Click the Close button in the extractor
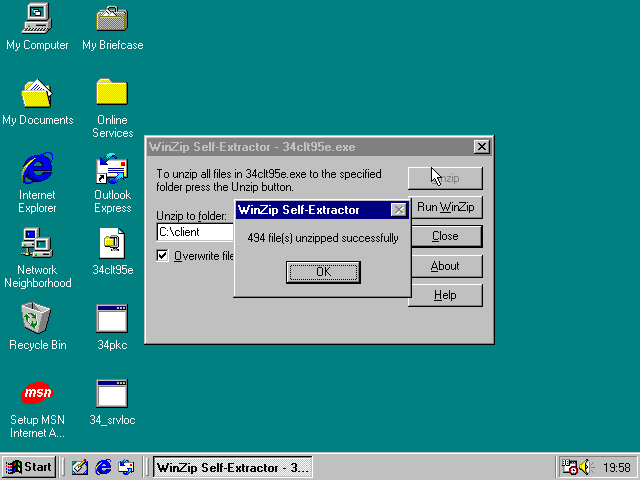Screen dimensions: 640x480 445,236
